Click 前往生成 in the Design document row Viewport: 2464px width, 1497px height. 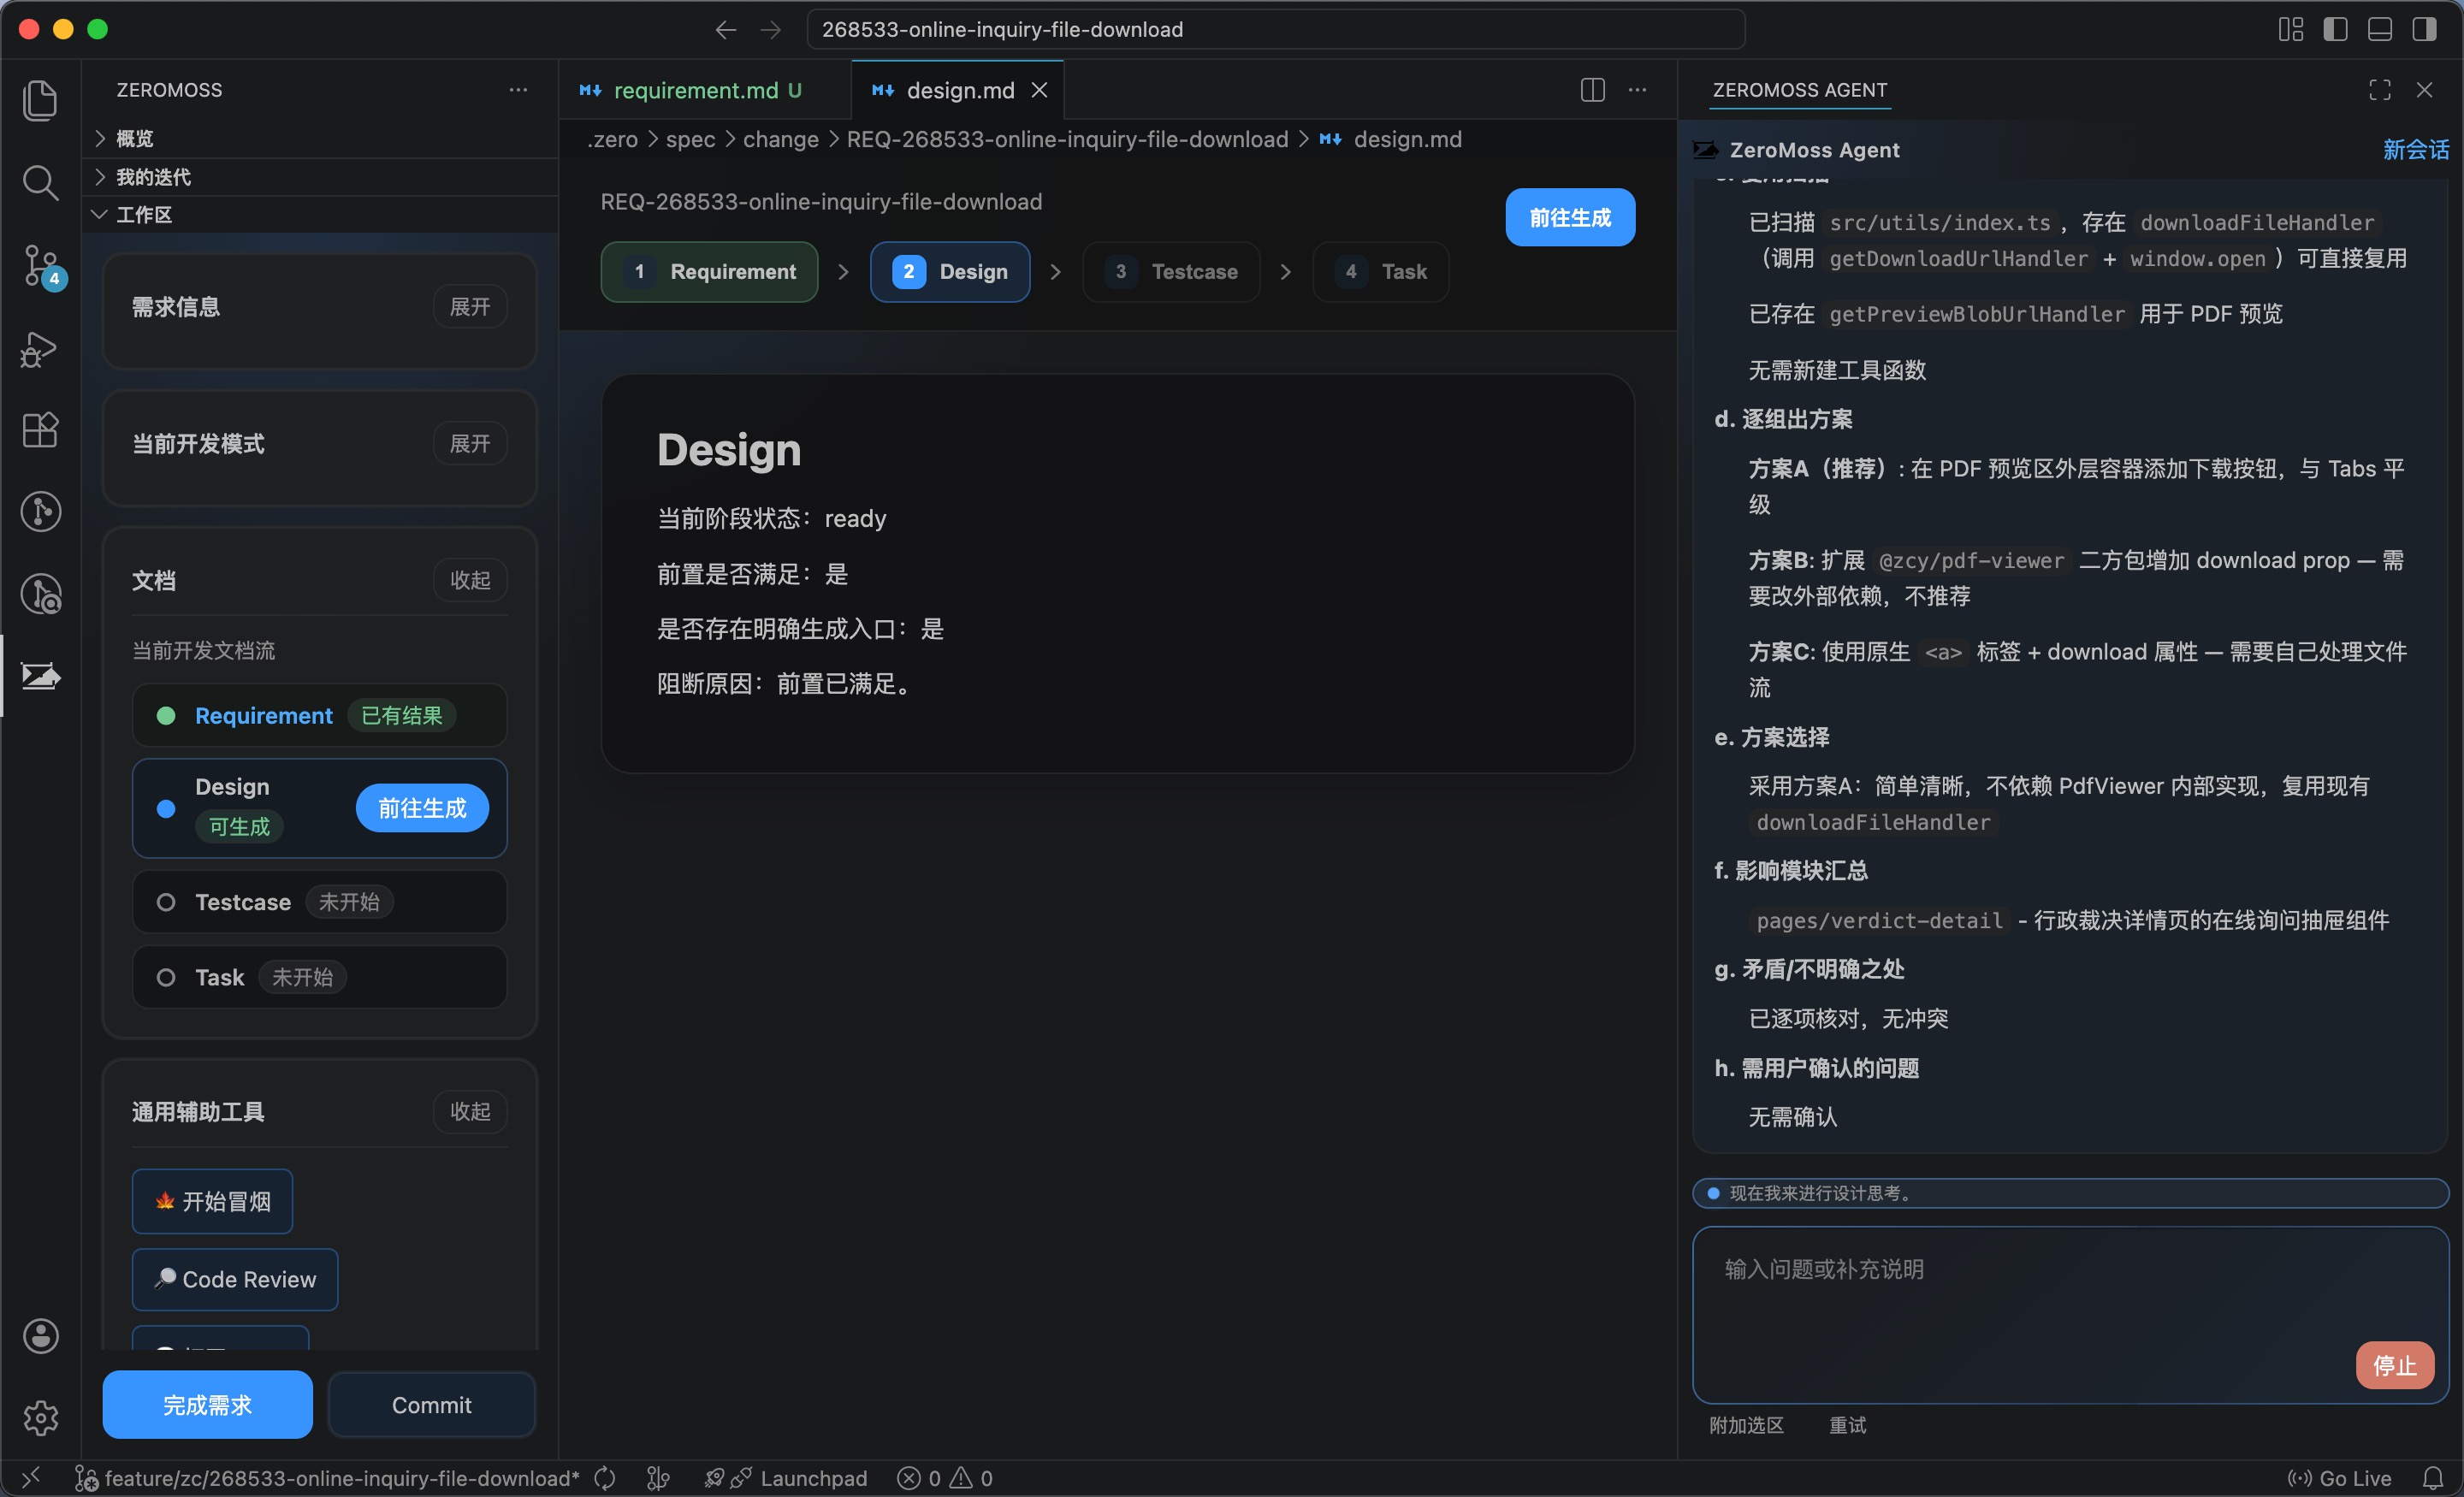click(x=422, y=808)
